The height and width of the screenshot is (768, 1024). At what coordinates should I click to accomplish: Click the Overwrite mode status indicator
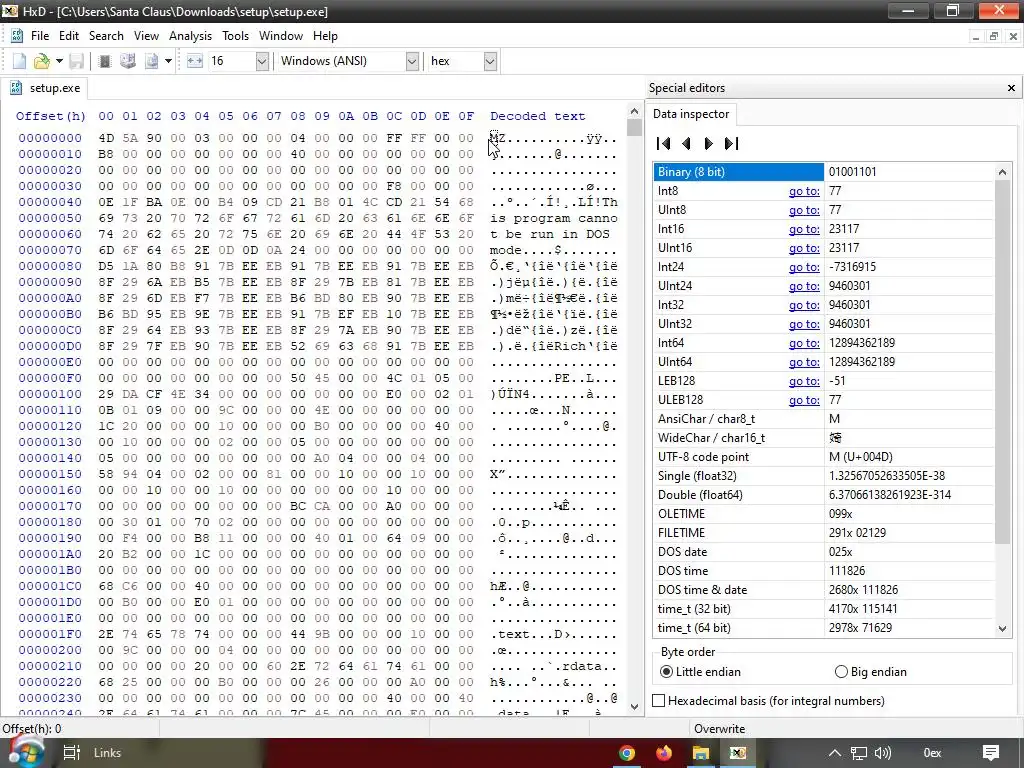(719, 729)
